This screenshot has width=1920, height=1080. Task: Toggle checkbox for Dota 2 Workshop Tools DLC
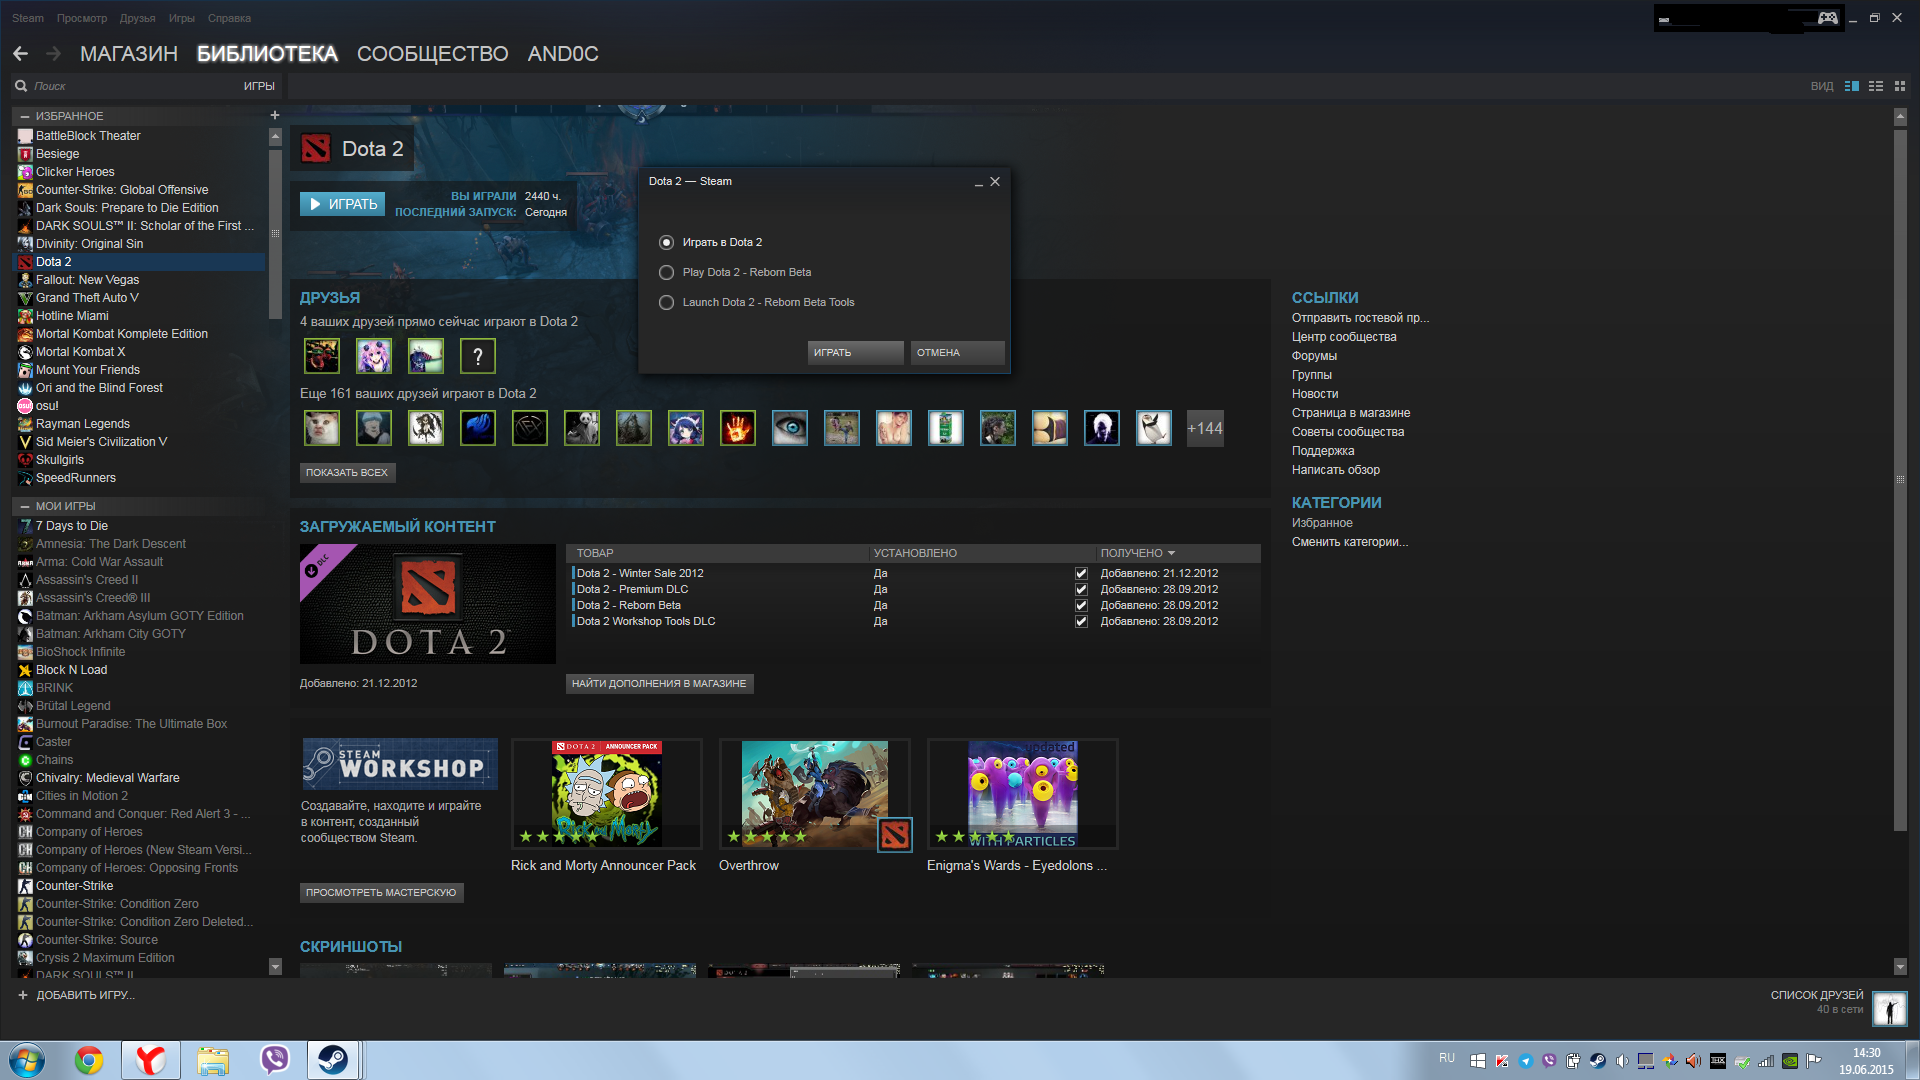[1081, 622]
